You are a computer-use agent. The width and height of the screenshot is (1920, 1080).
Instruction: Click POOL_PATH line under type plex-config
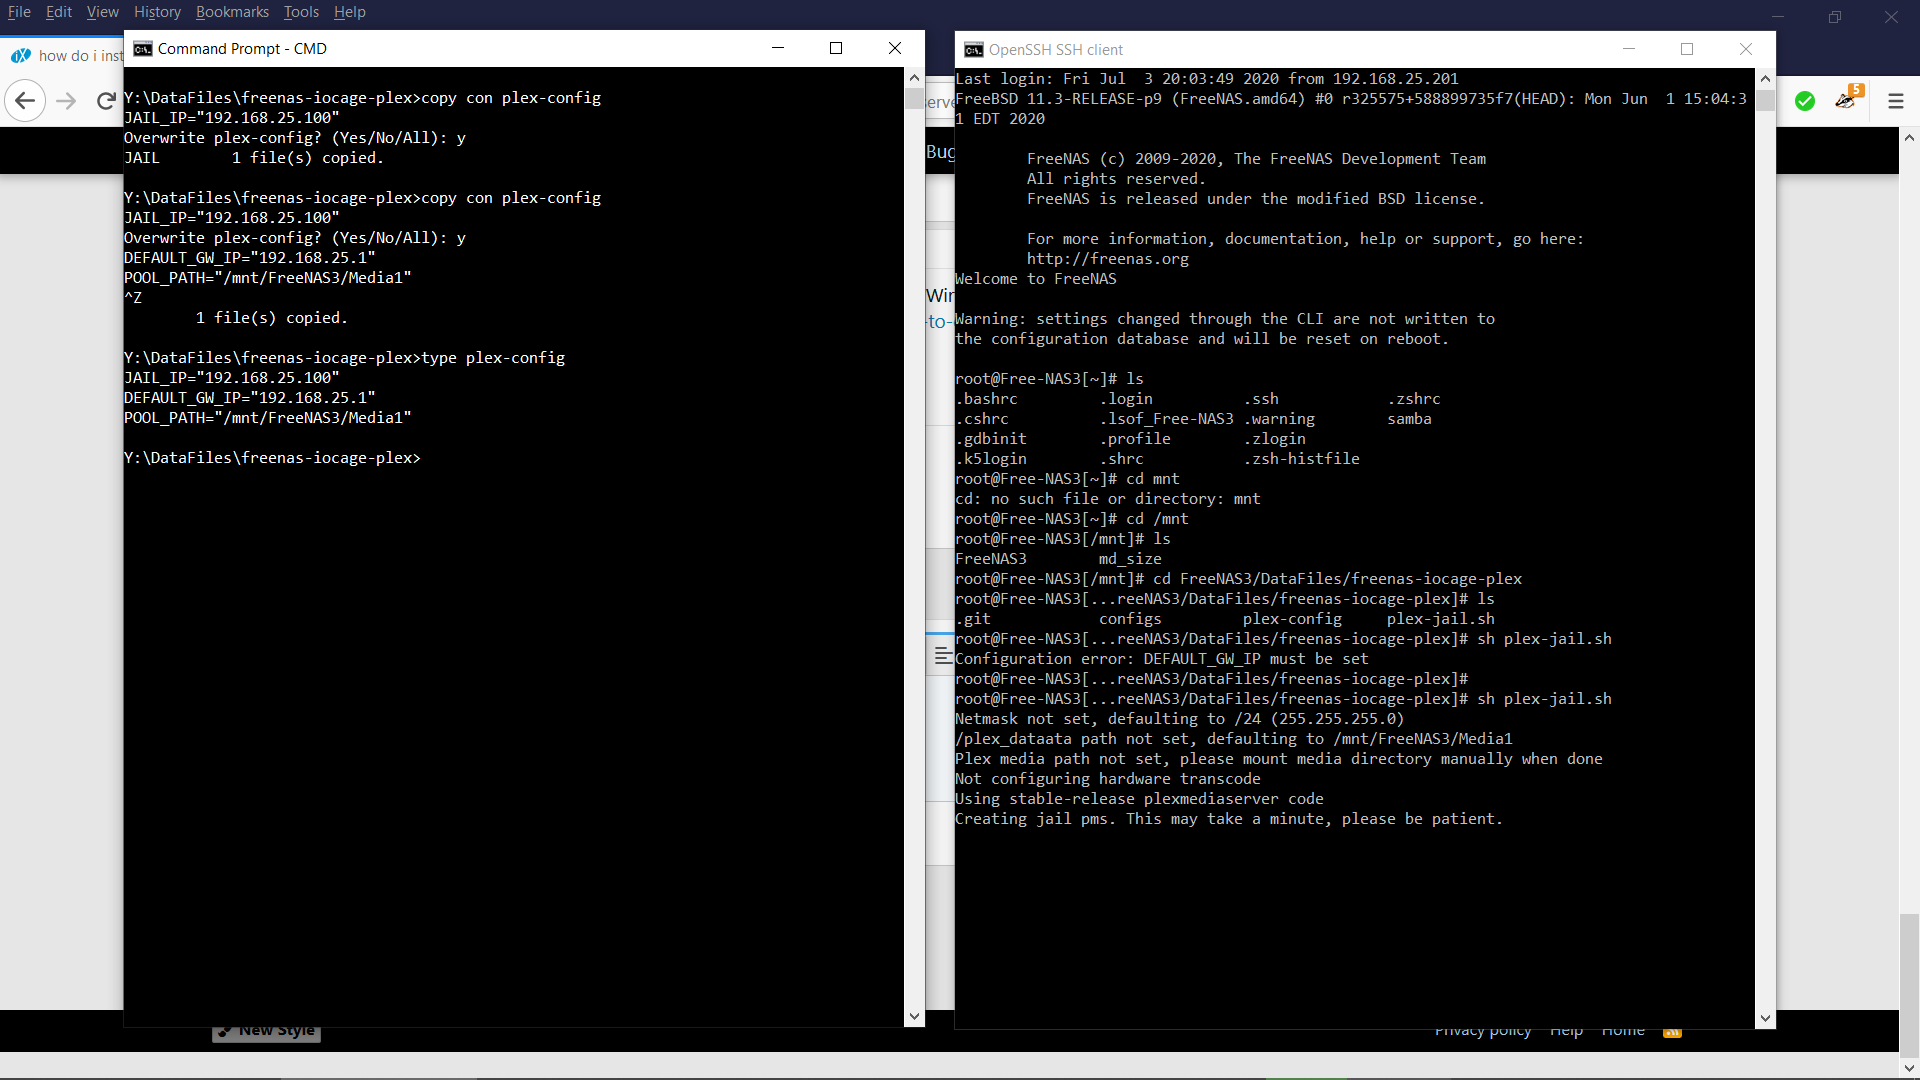click(x=267, y=418)
